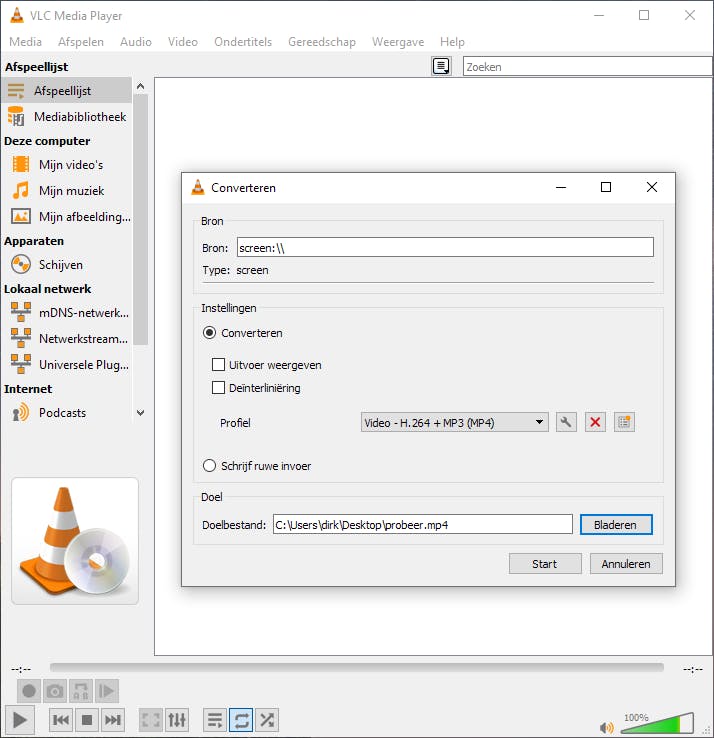Select Schijven under Apparaten

coord(66,265)
